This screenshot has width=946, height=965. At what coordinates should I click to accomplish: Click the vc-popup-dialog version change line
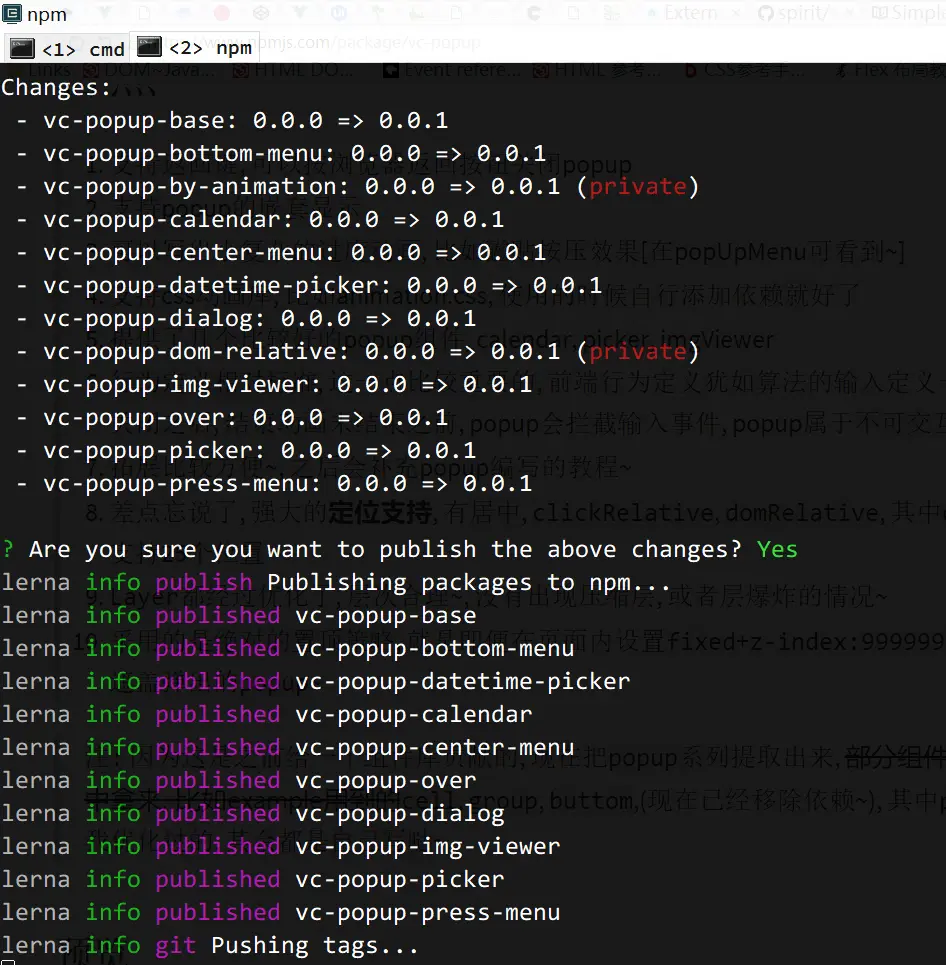point(247,319)
